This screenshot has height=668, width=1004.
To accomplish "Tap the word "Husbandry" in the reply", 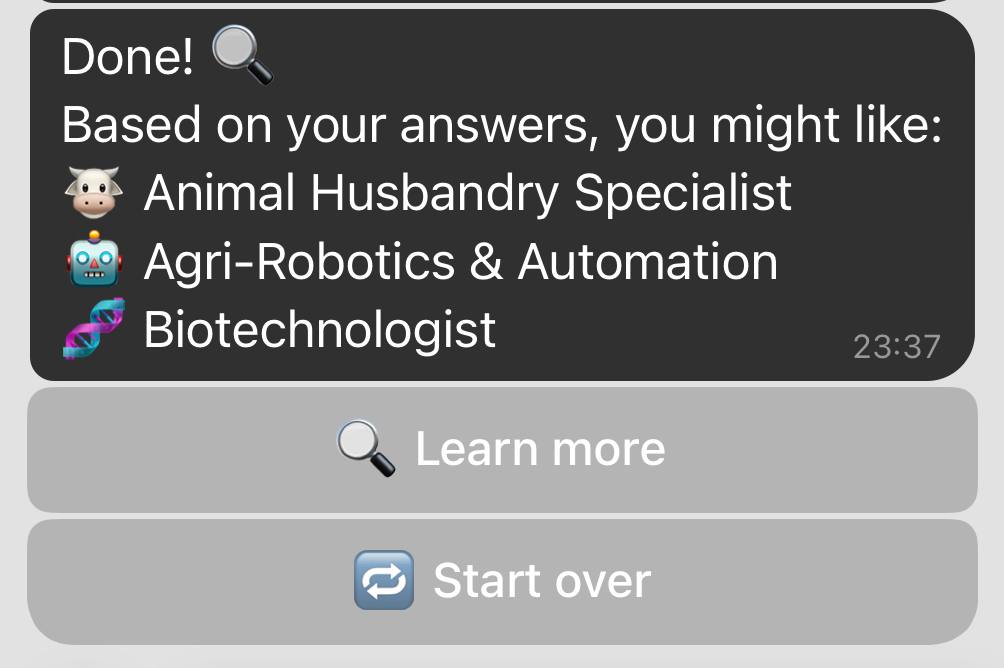I will pos(435,193).
